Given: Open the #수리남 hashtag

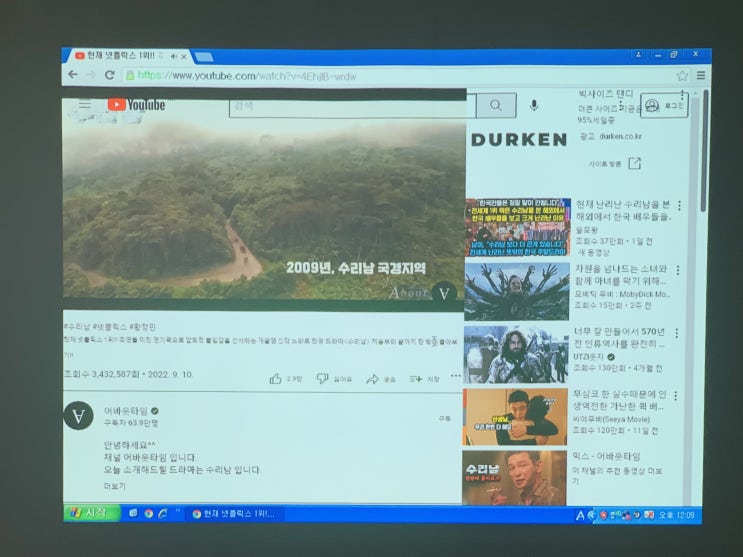Looking at the screenshot, I should (77, 327).
